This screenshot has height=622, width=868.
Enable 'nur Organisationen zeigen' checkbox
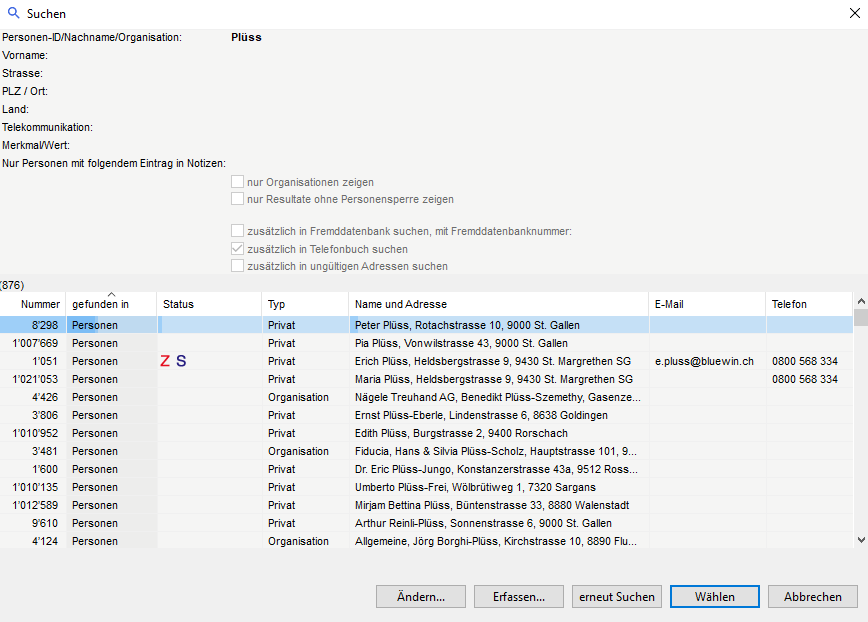pyautogui.click(x=238, y=182)
